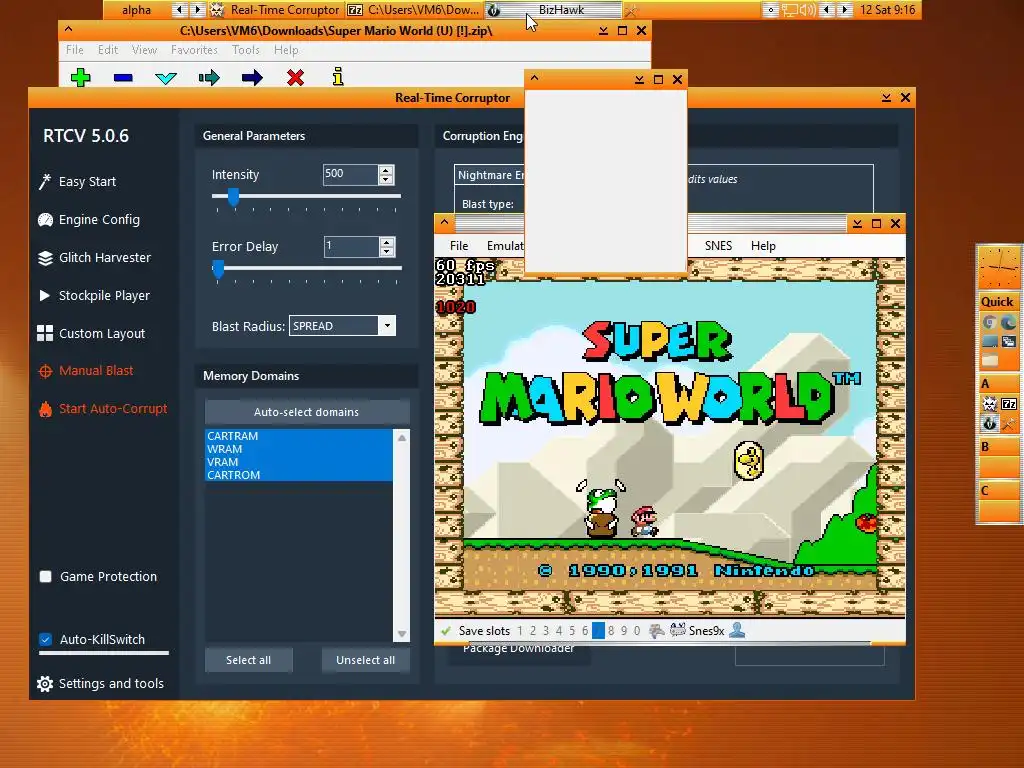Toggle the Game Protection checkbox
This screenshot has height=768, width=1024.
(46, 577)
